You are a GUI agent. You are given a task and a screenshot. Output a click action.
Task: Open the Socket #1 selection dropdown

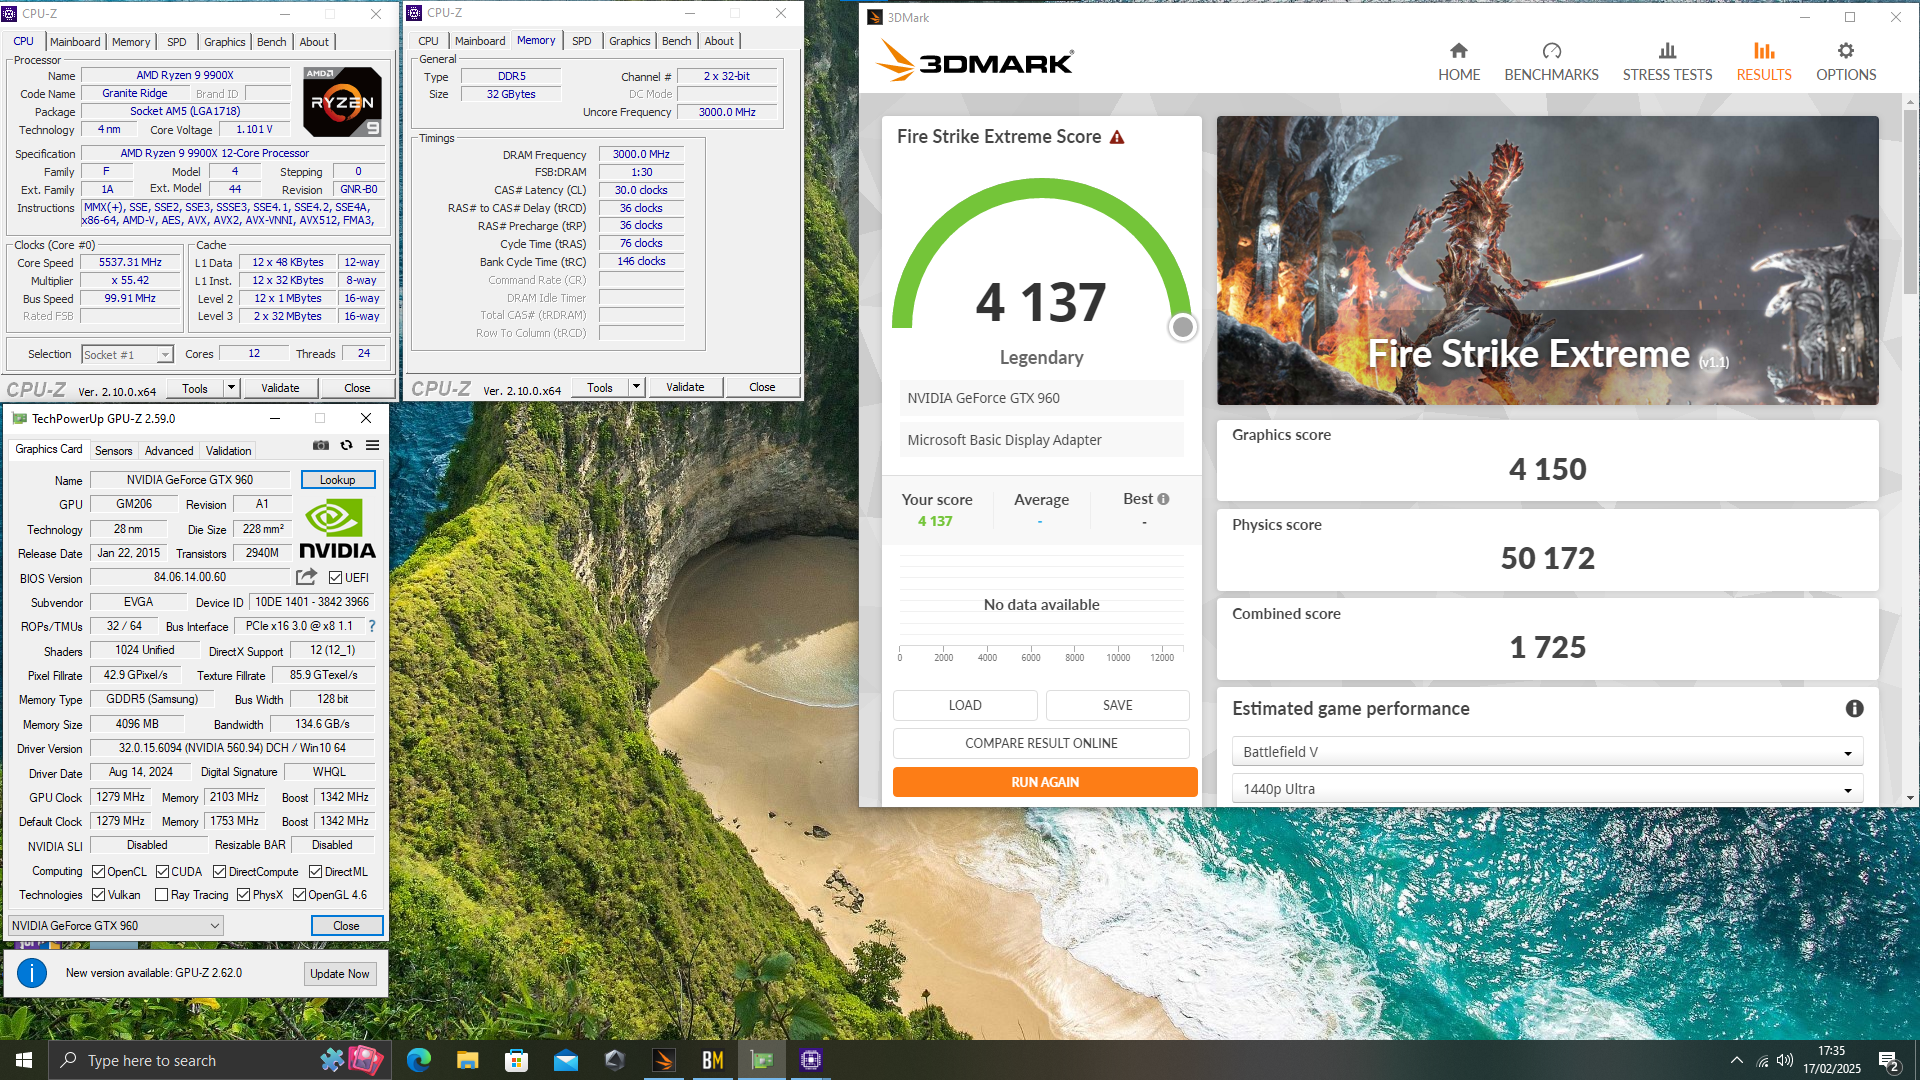pos(127,354)
